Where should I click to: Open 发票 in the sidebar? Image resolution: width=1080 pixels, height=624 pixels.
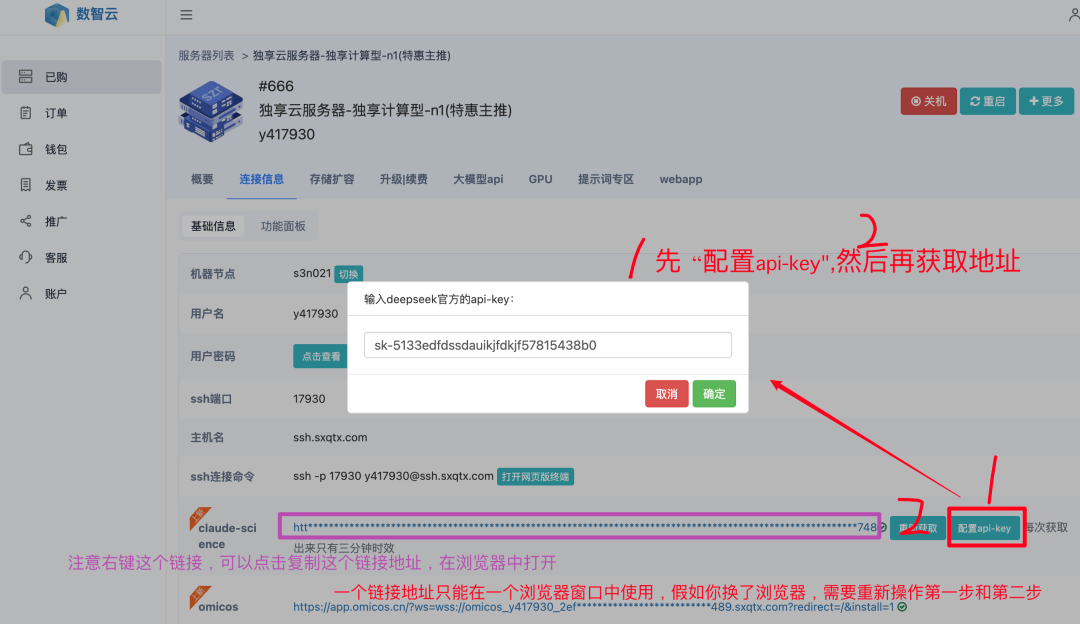[x=81, y=185]
